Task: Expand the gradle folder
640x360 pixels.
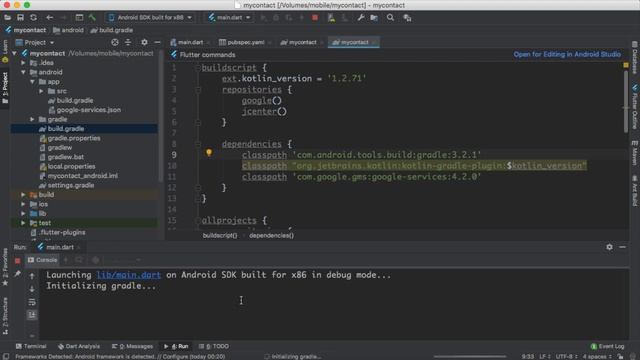Action: click(x=32, y=119)
